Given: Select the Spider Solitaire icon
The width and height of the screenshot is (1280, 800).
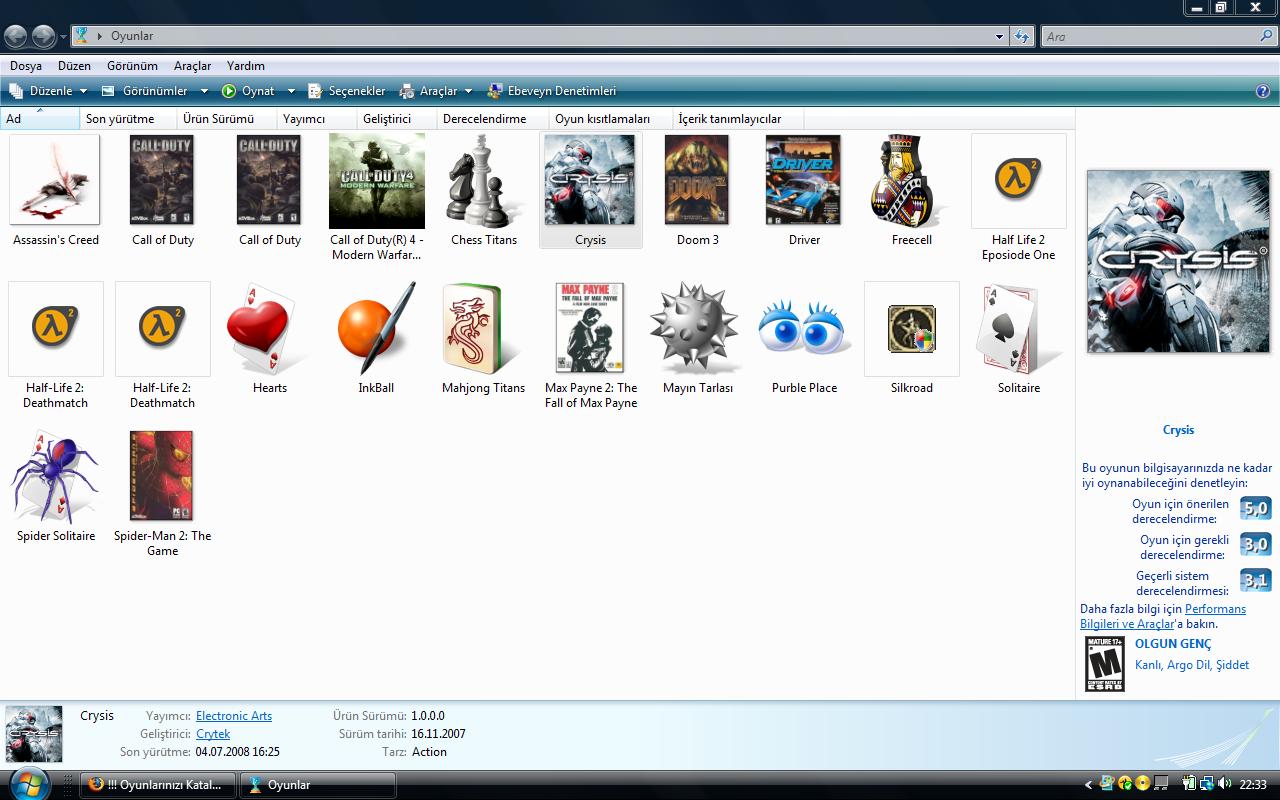Looking at the screenshot, I should 55,477.
